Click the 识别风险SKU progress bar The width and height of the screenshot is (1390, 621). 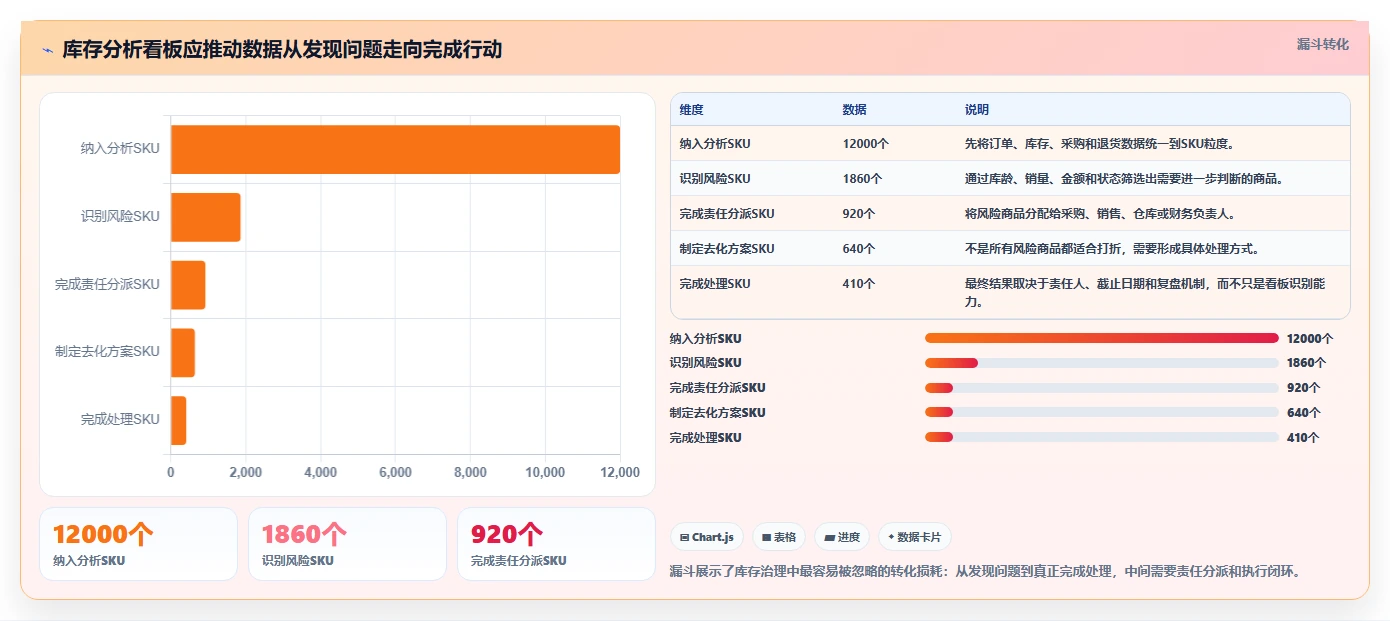pos(1101,363)
